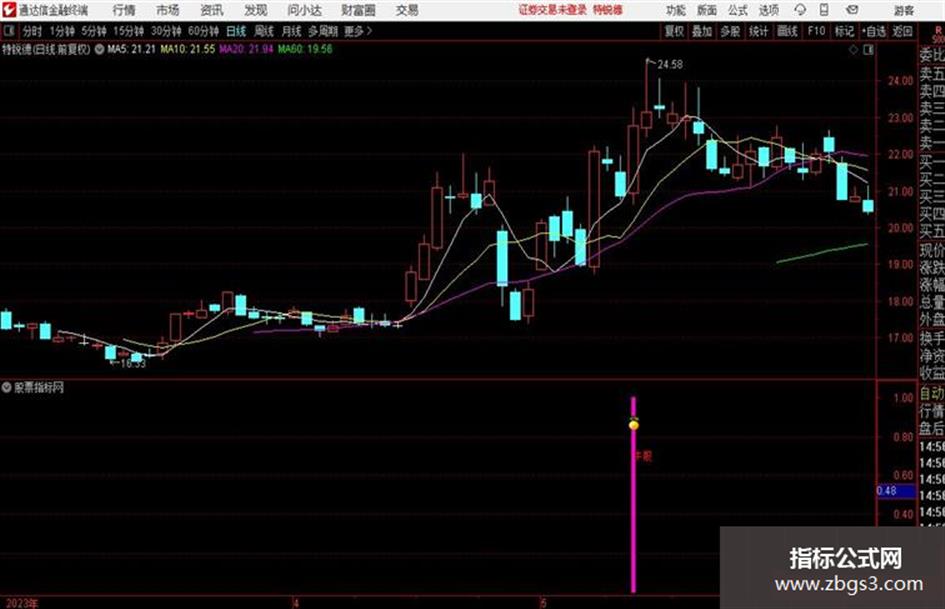Click the 股票指标网 indicator name
The height and width of the screenshot is (609, 945).
39,388
